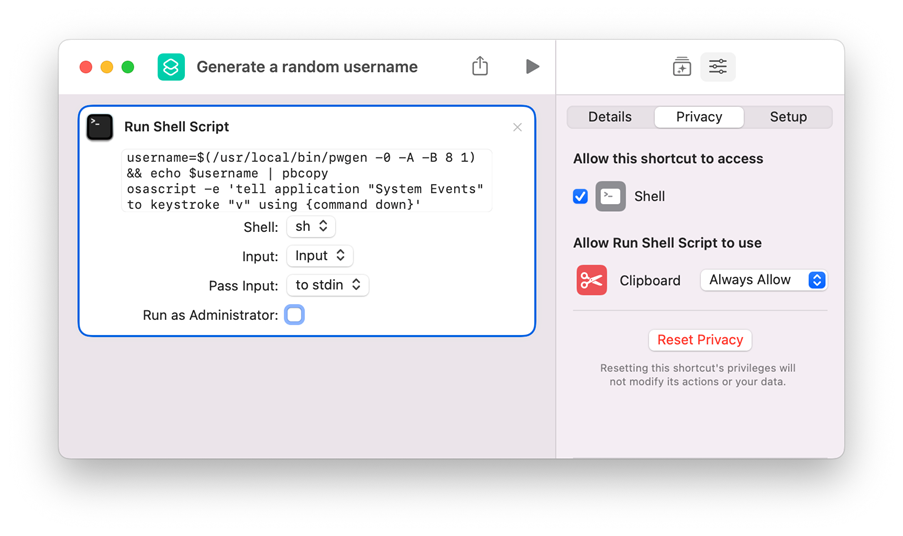
Task: Click the red Clipboard scissors icon
Action: pos(592,280)
